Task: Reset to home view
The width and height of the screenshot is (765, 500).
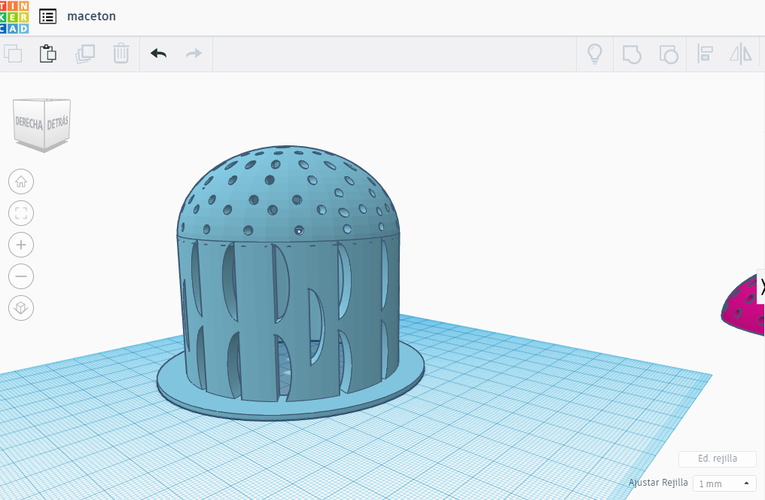Action: pyautogui.click(x=21, y=181)
